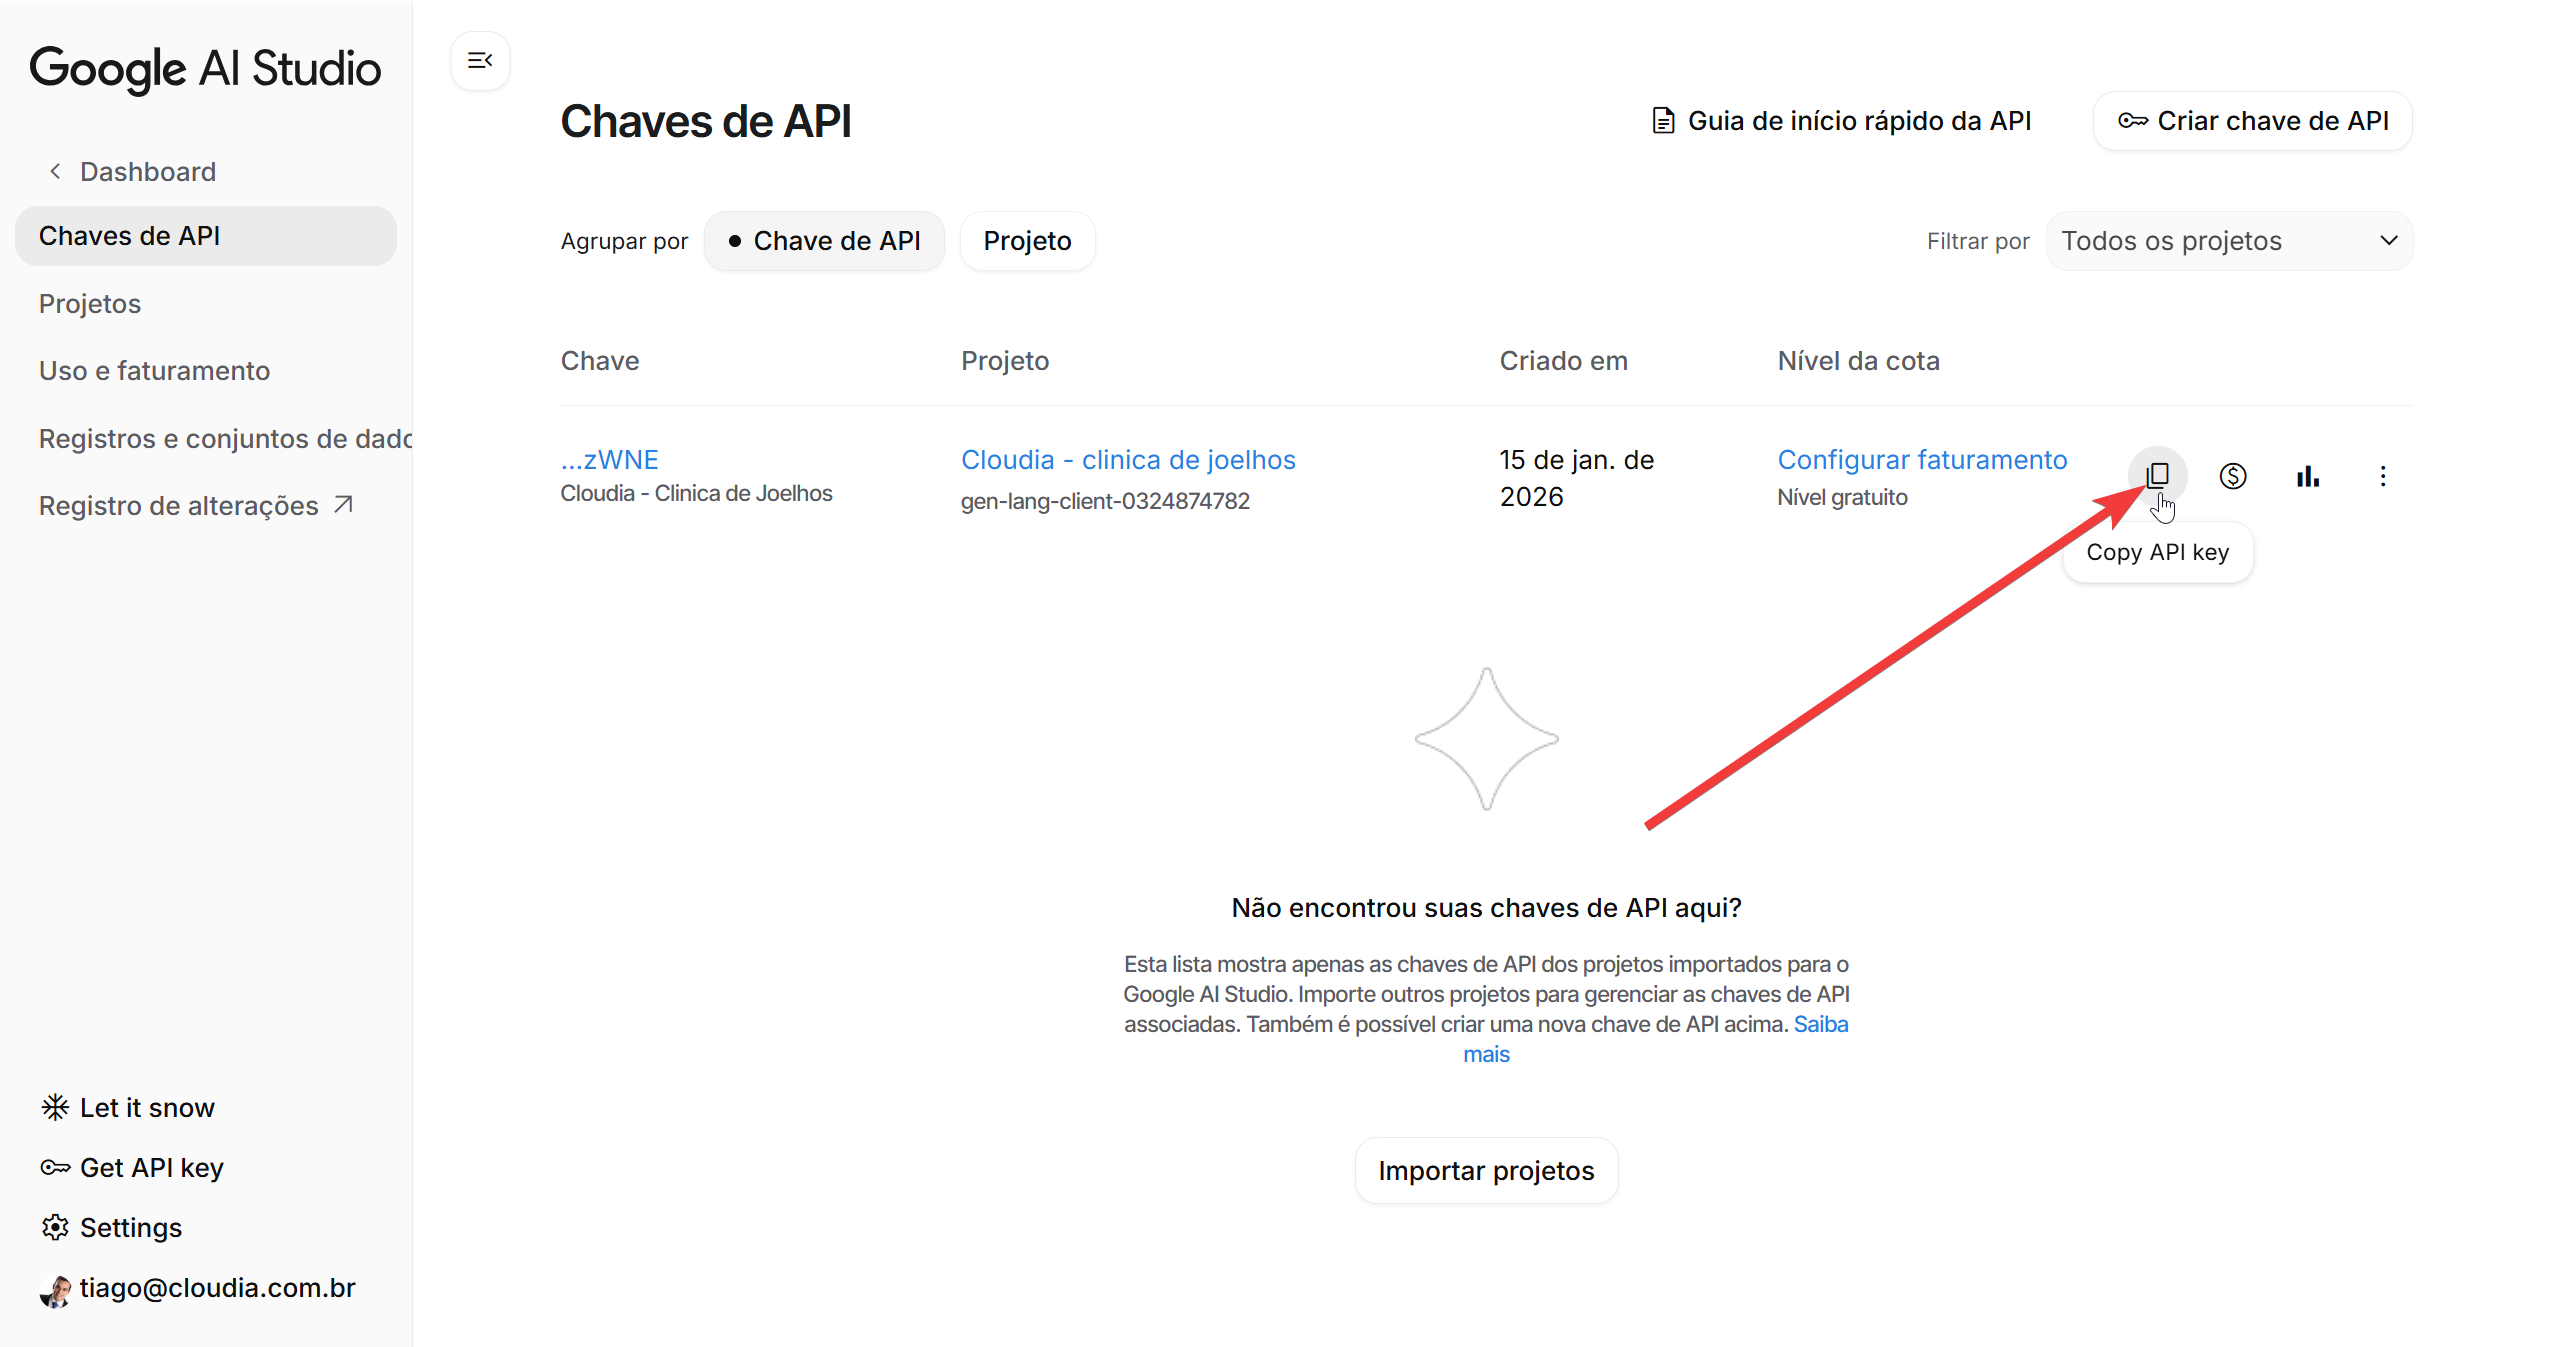Click the Chaves de API page heading
Screen dimensions: 2560x1347
tap(706, 121)
